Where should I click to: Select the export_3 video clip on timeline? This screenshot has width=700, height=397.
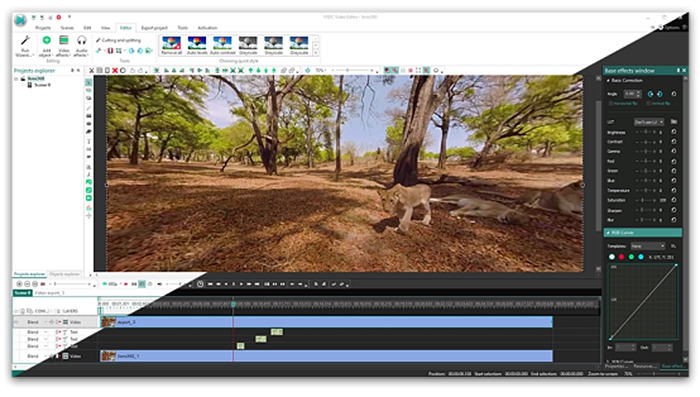tap(326, 322)
